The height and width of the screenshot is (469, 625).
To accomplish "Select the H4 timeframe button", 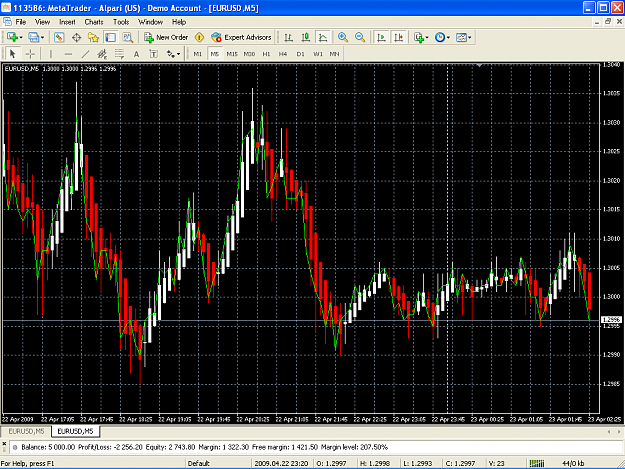I will click(283, 54).
